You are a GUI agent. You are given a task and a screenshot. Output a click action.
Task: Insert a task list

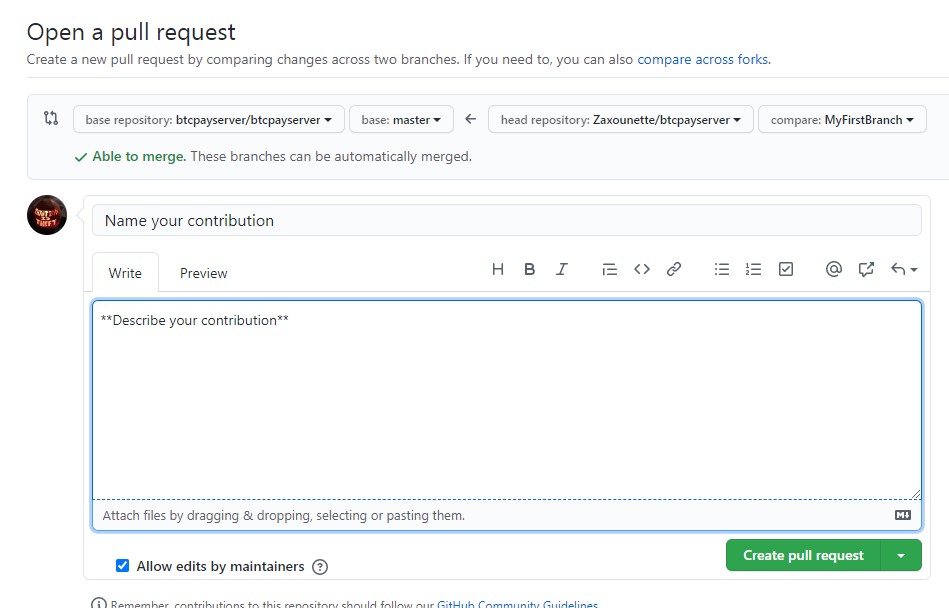point(785,269)
